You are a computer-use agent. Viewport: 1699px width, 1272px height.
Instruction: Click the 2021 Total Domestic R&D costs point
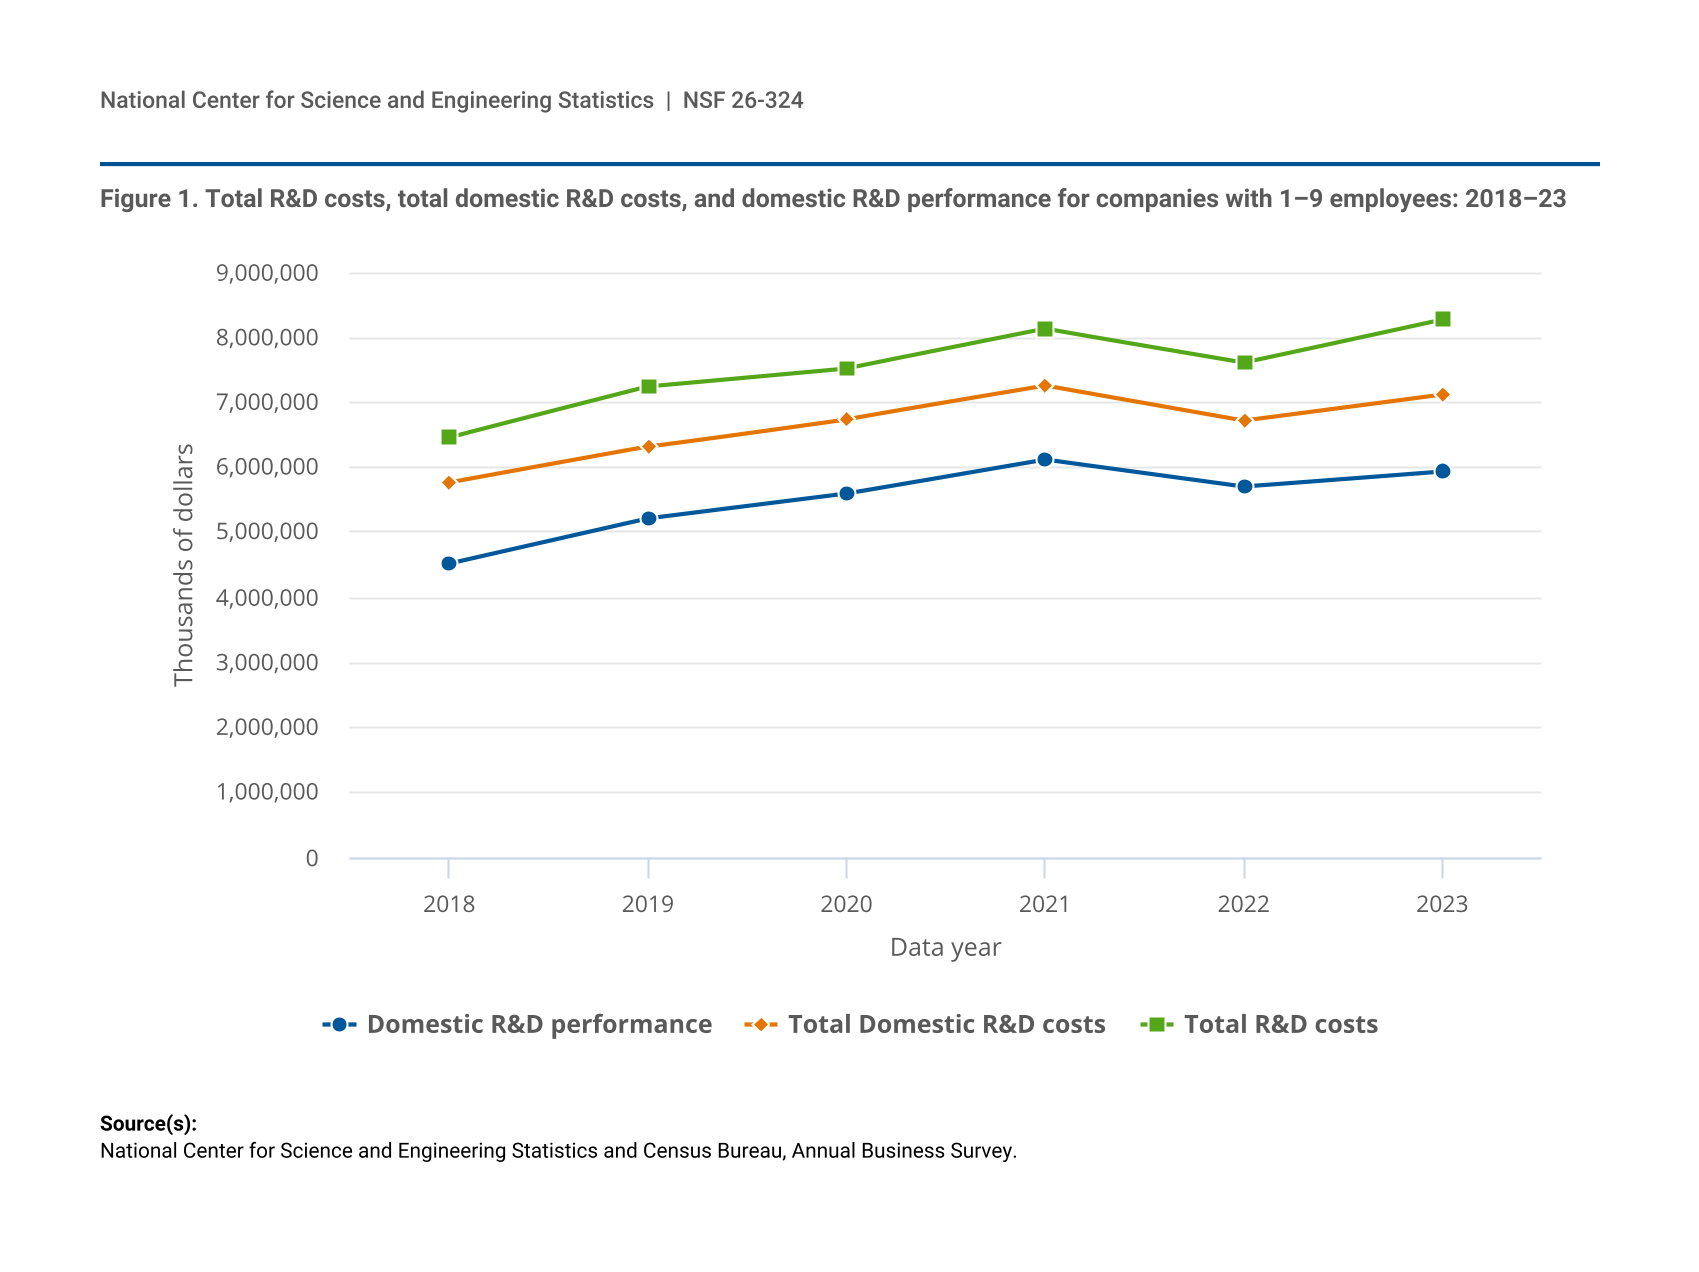tap(1045, 385)
